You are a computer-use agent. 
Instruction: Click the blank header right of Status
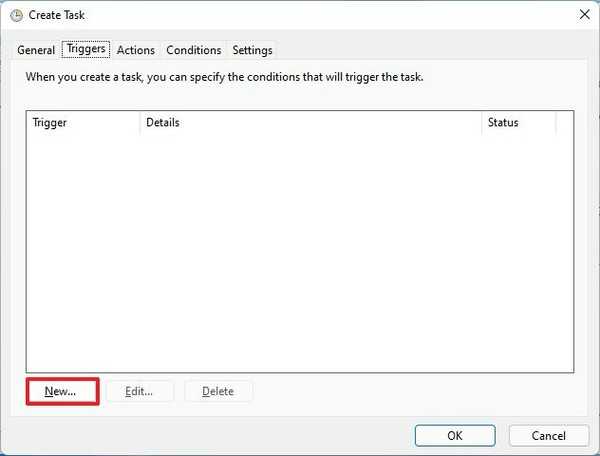click(564, 123)
